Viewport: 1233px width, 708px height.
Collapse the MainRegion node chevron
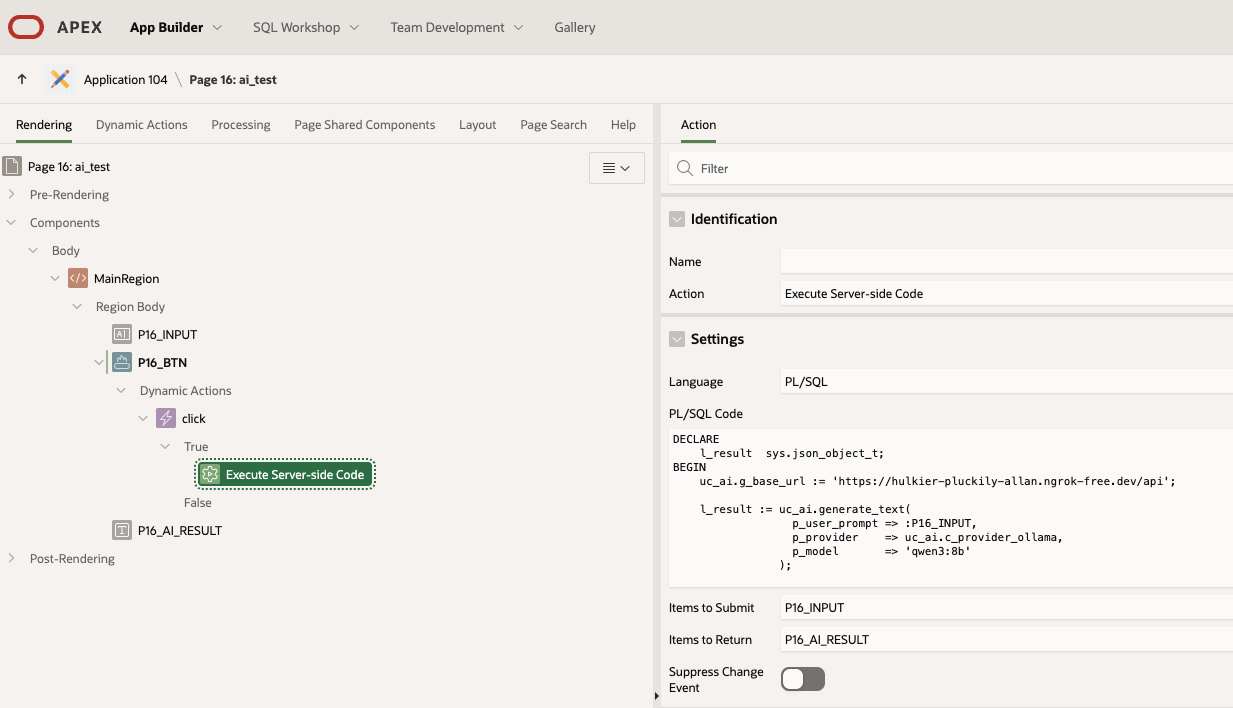pyautogui.click(x=56, y=279)
